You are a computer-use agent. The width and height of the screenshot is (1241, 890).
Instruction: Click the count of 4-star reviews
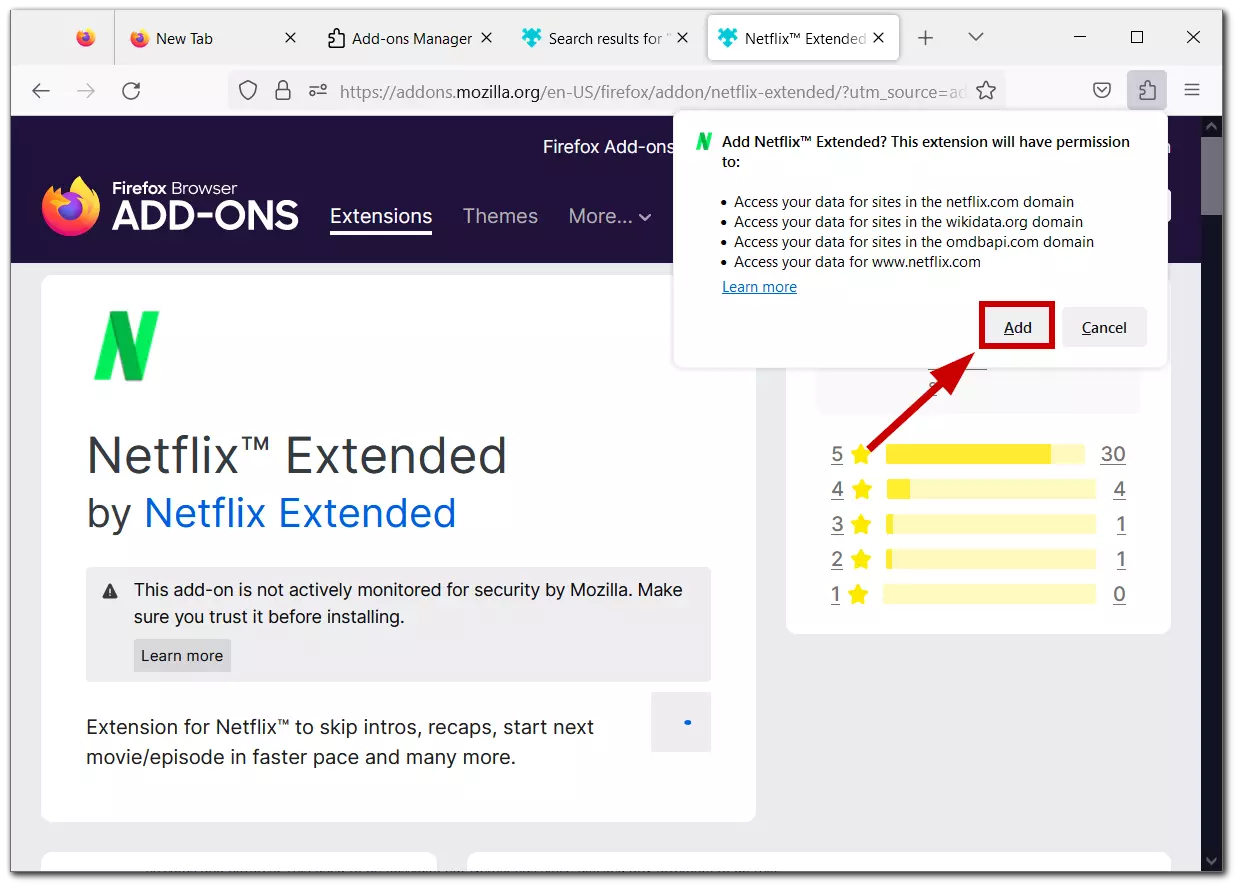pos(1119,489)
